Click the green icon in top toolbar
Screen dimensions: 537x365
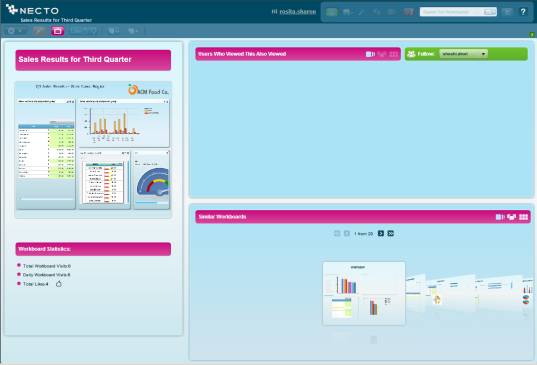pos(332,12)
